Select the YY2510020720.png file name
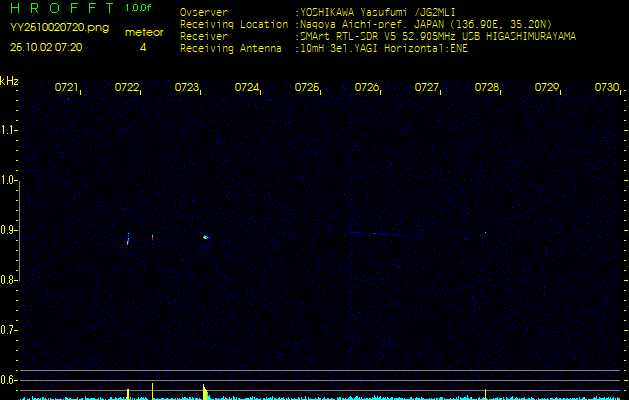This screenshot has height=400, width=629. pyautogui.click(x=49, y=30)
